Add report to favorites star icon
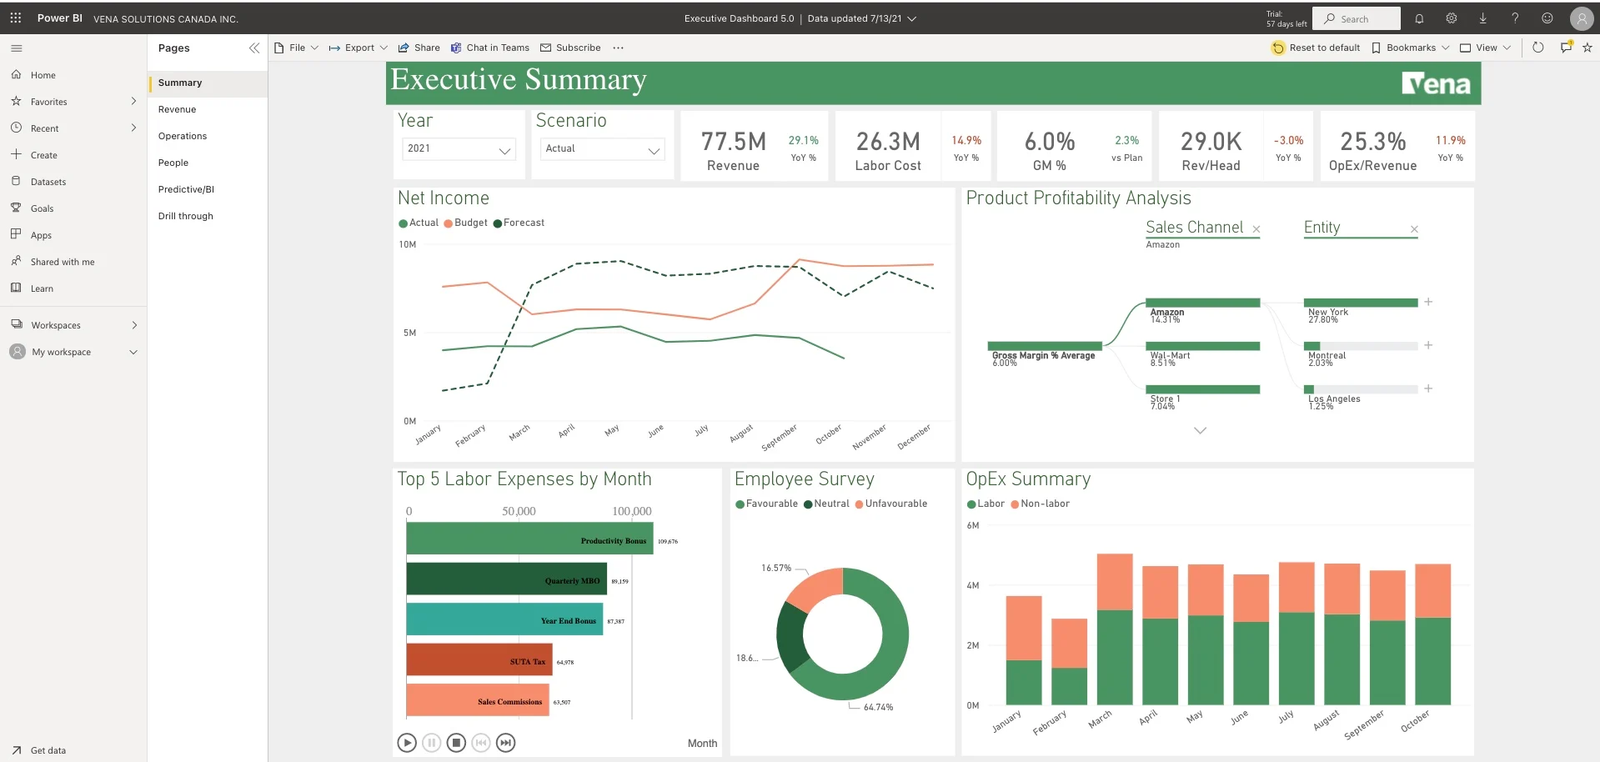 tap(1587, 47)
